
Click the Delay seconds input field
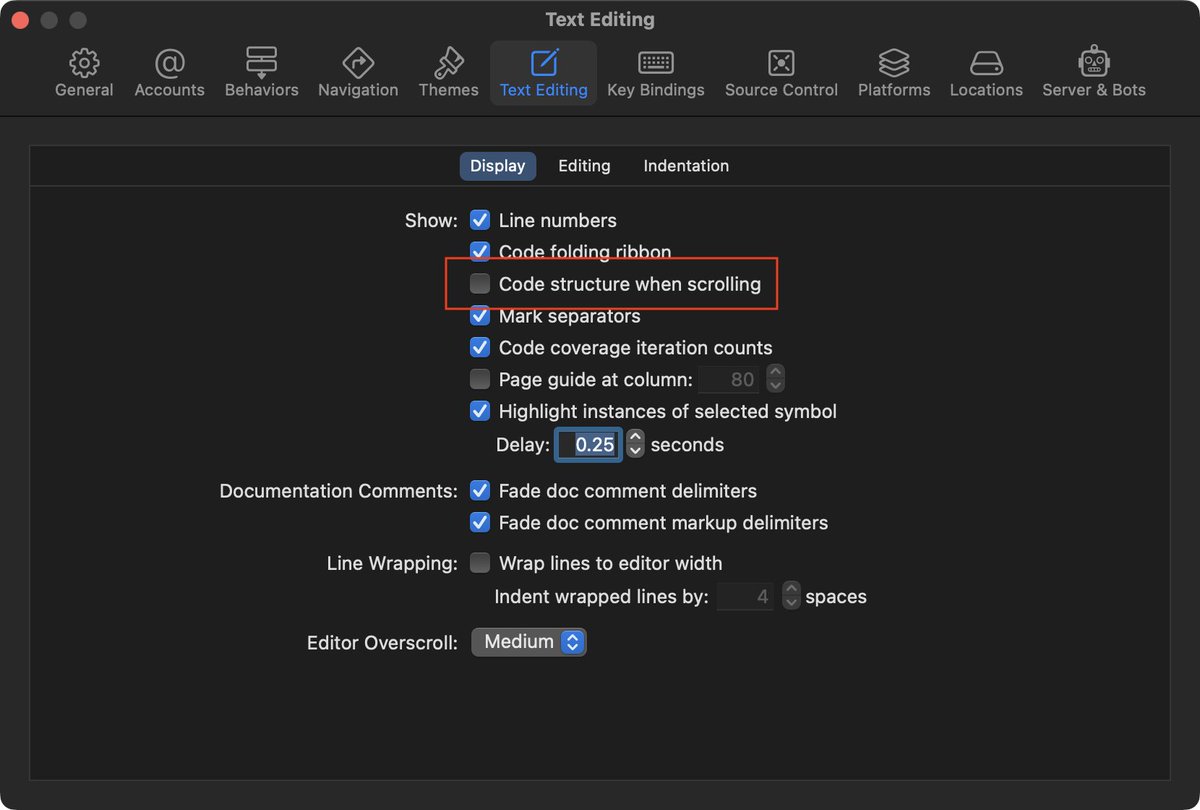coord(588,444)
